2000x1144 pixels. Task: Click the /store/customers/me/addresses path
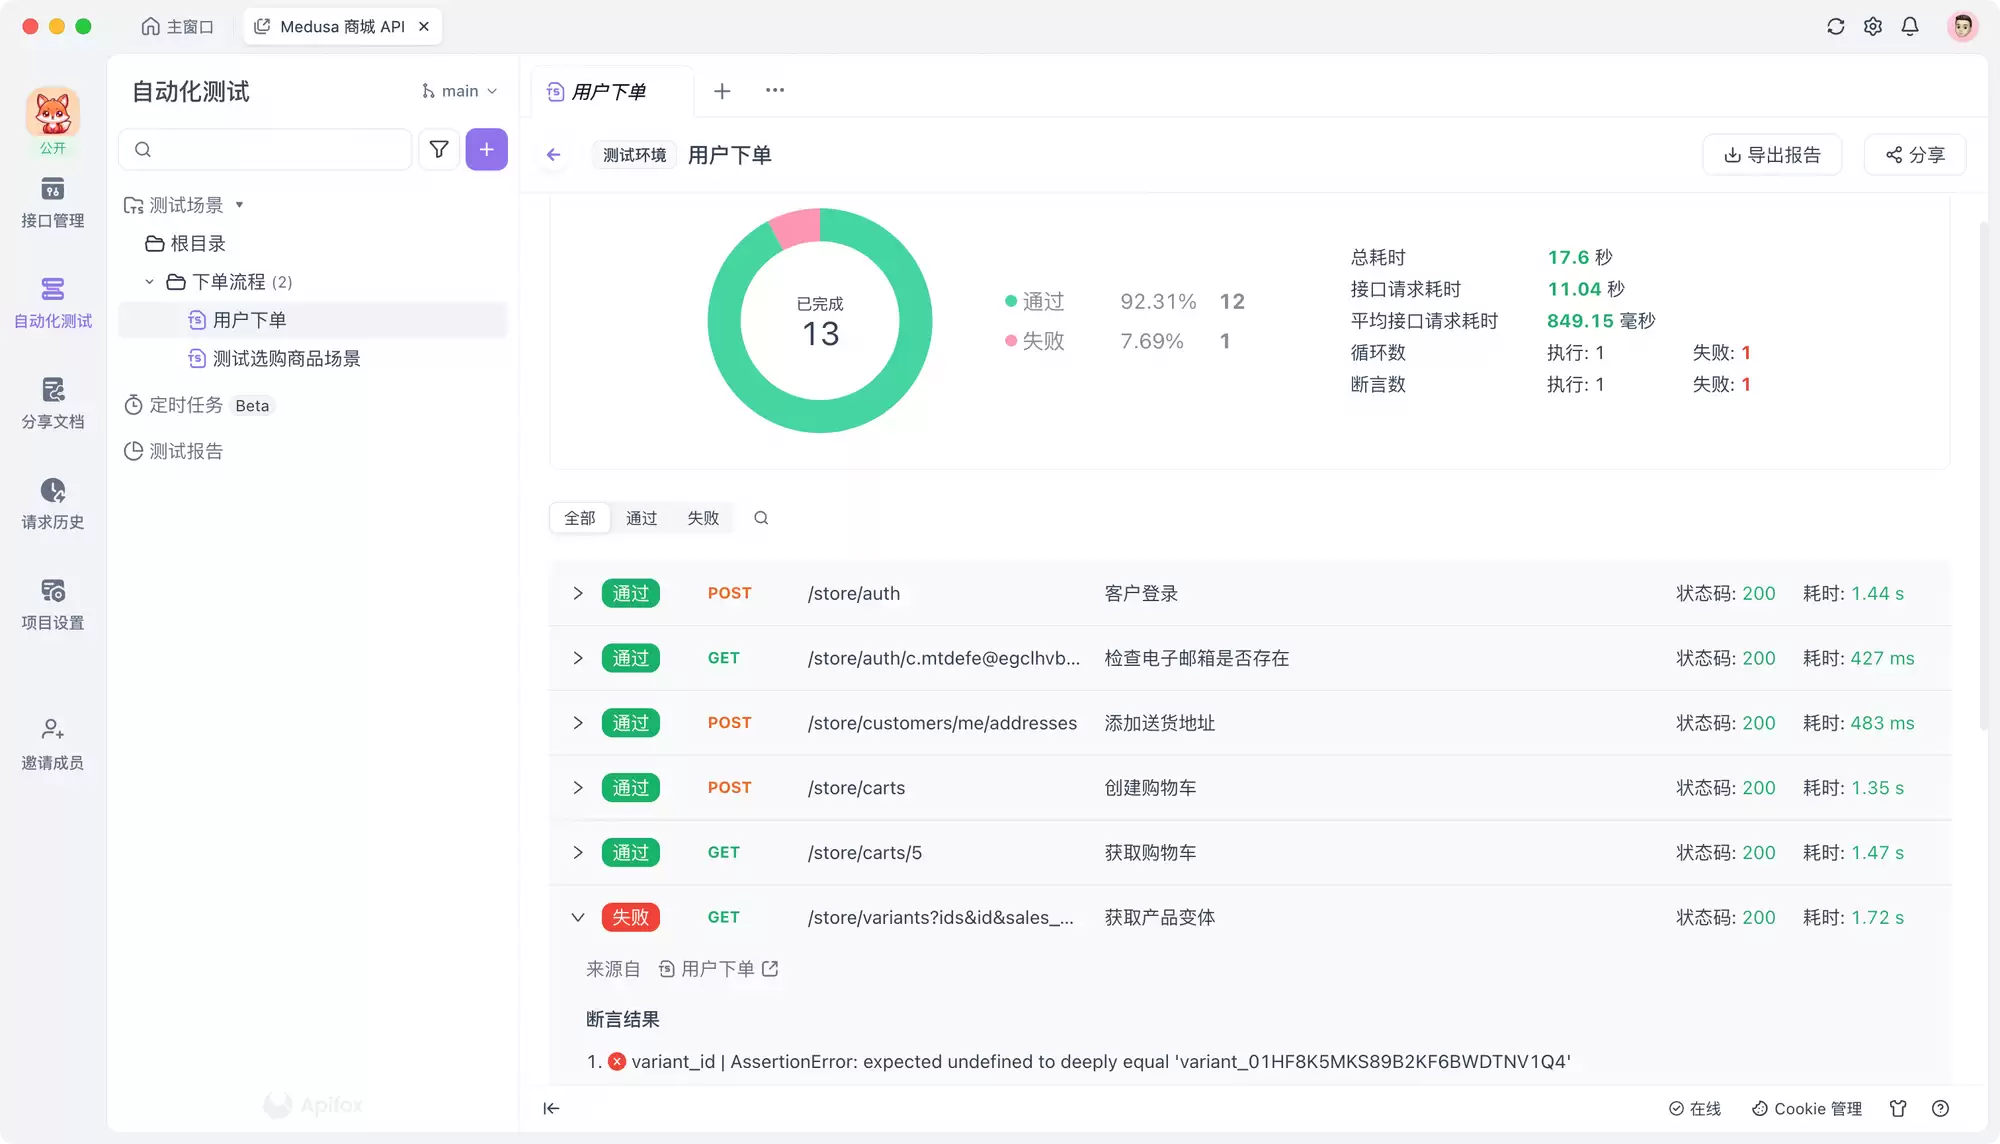point(942,723)
